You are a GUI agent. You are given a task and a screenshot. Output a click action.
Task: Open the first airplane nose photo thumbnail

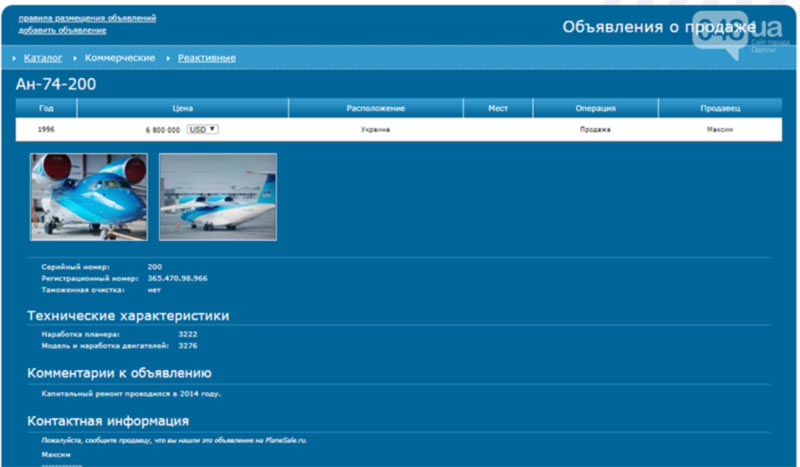pyautogui.click(x=89, y=197)
